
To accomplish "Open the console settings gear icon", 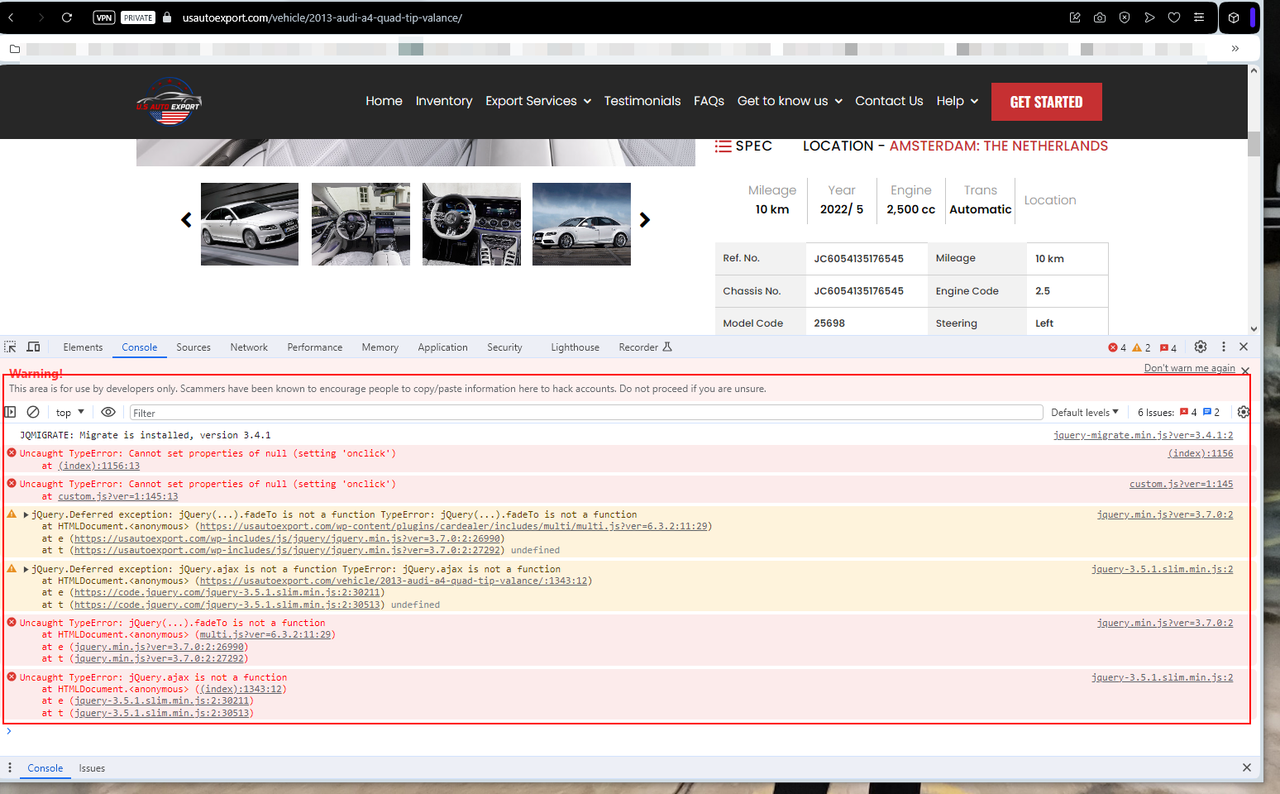I will coord(1244,412).
